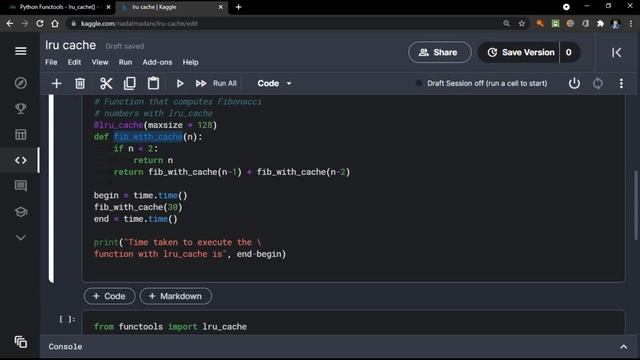Screen dimensions: 640x360
Task: Add a Markdown cell below
Action: point(176,296)
